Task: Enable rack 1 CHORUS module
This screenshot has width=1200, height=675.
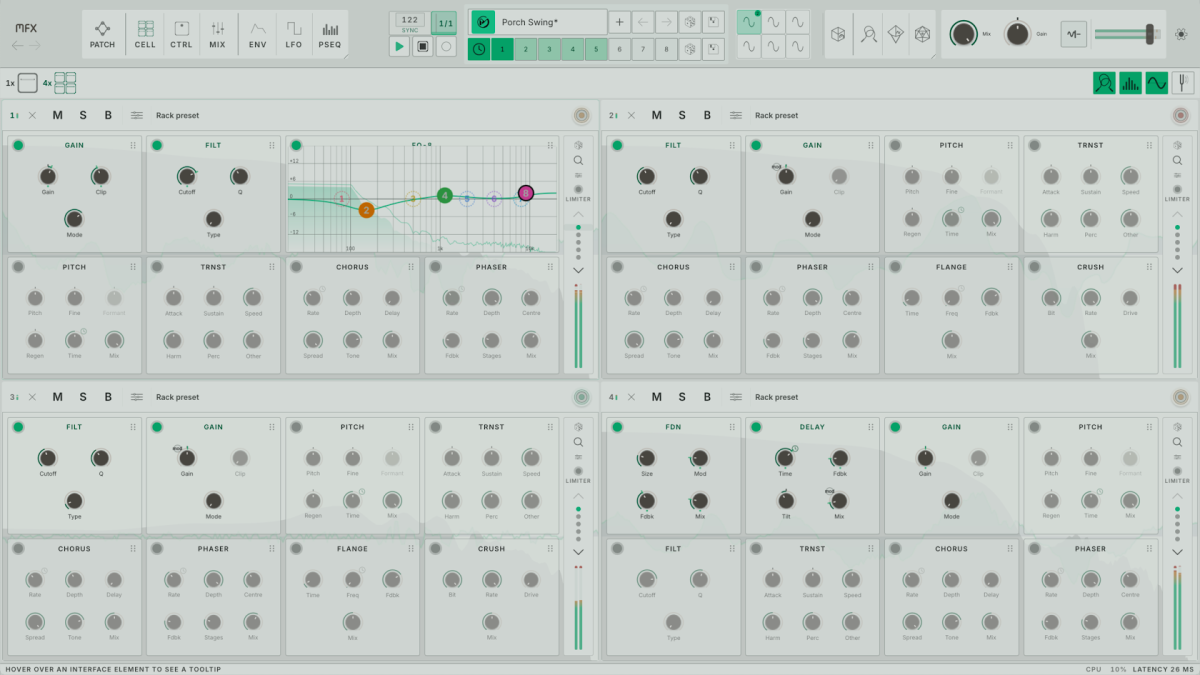Action: pos(296,267)
